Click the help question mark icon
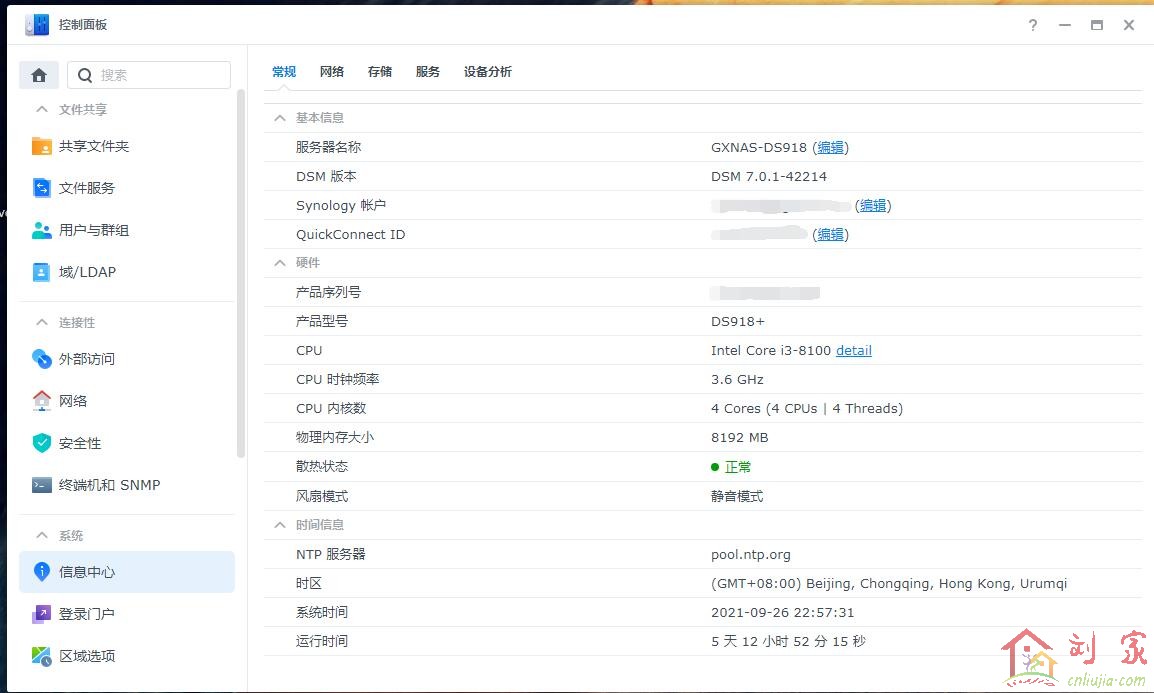Viewport: 1154px width, 693px height. pos(1033,25)
